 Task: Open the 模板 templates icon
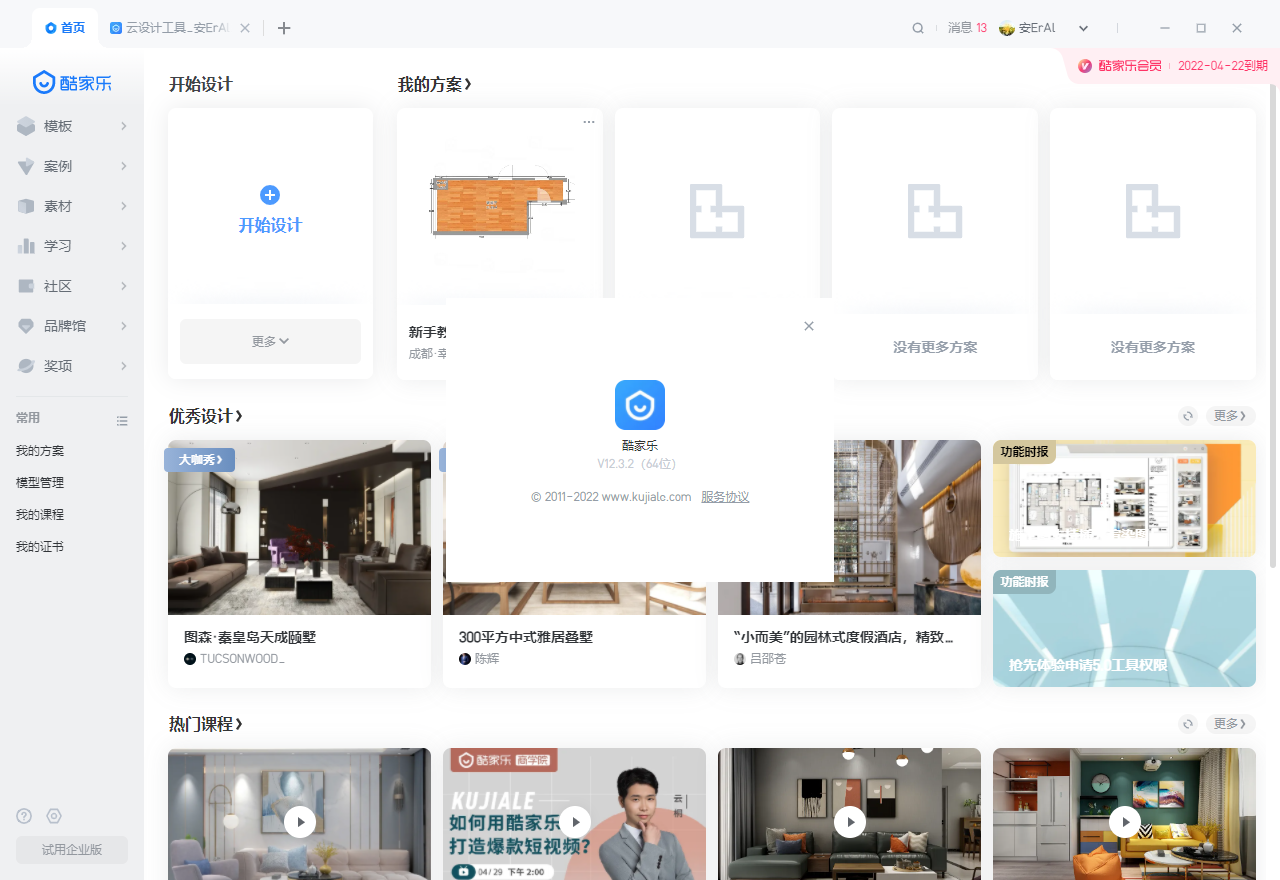coord(26,126)
